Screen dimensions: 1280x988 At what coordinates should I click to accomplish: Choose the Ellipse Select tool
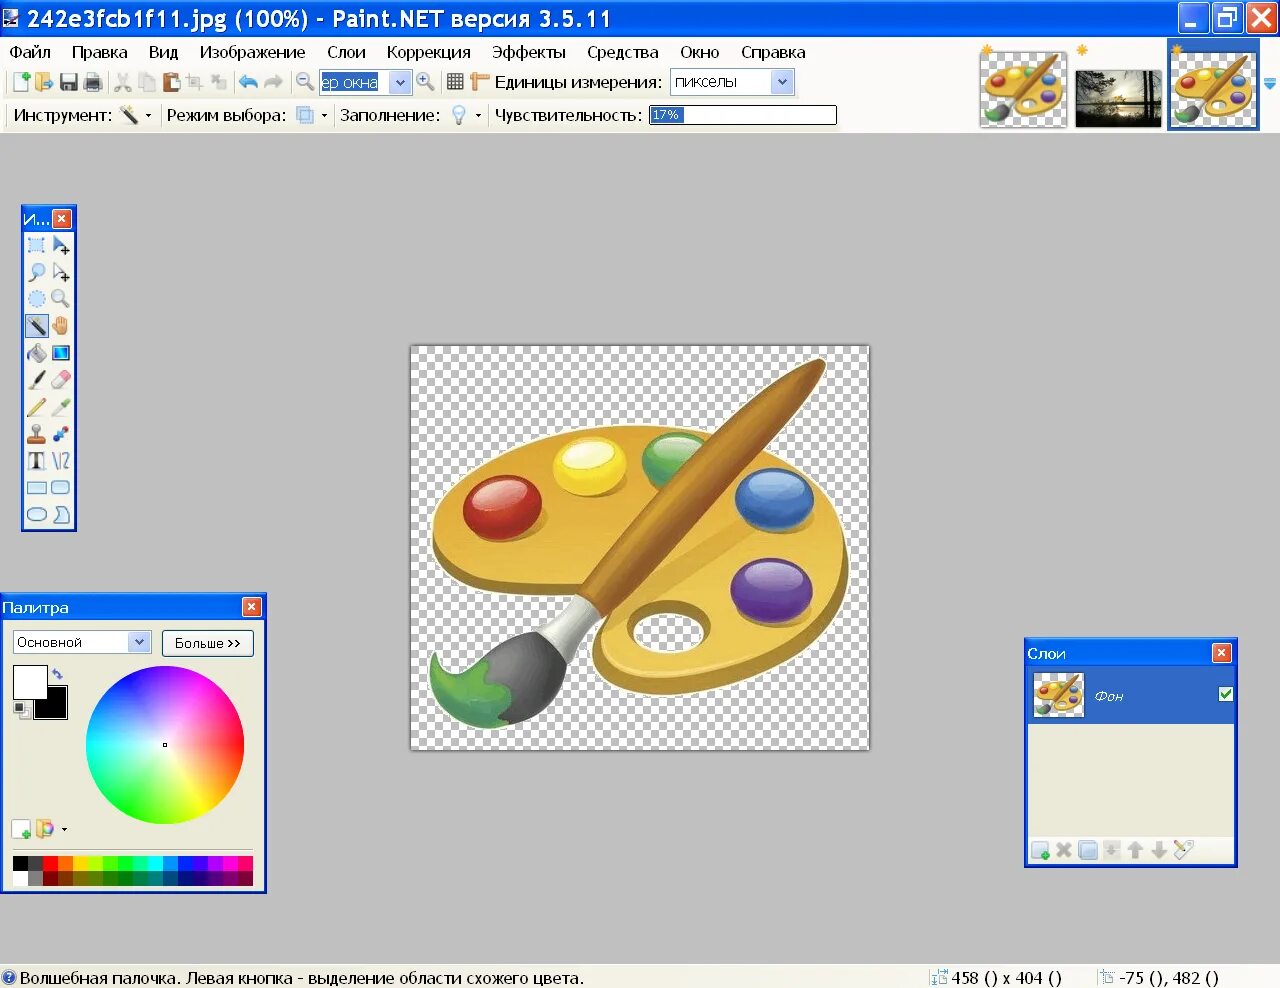[x=37, y=298]
